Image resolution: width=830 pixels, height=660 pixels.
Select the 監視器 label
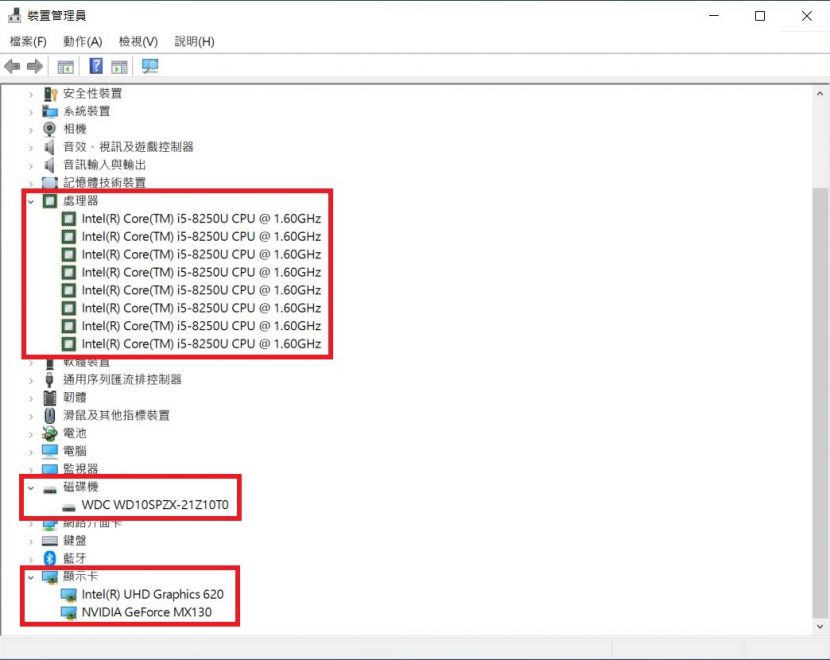click(x=80, y=469)
